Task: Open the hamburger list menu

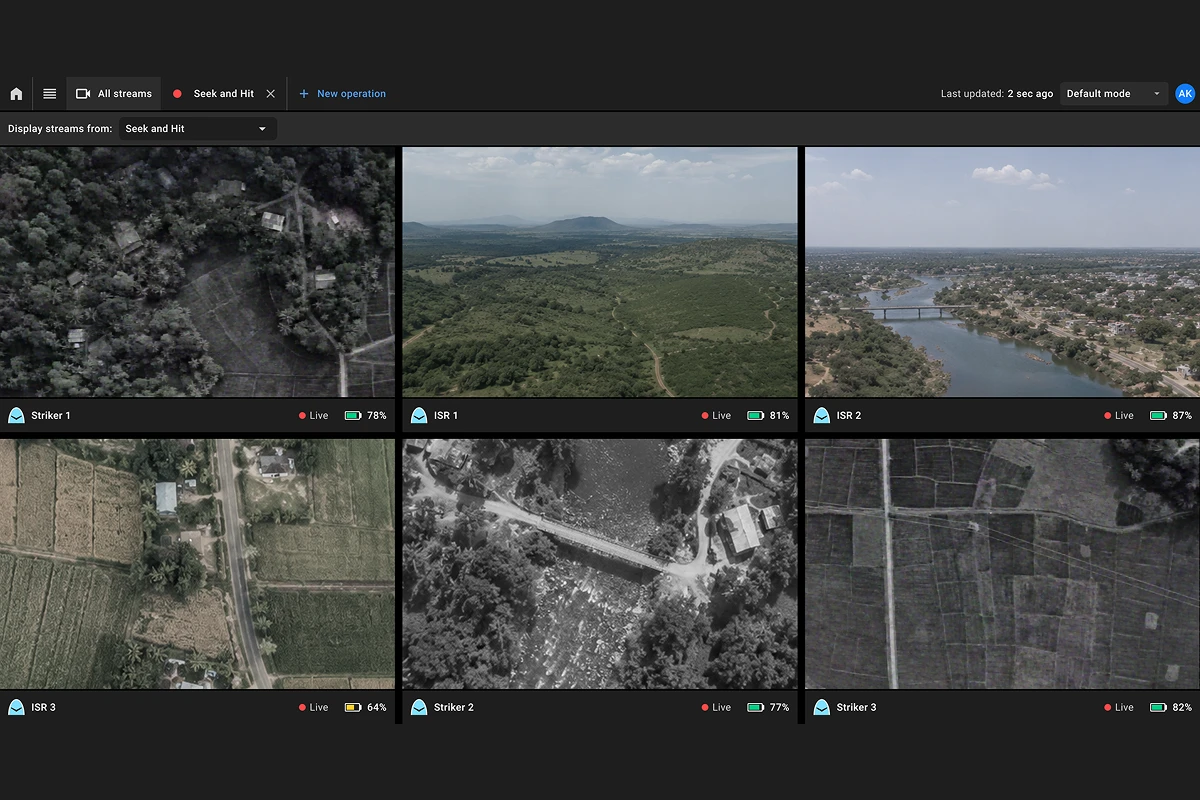Action: 49,94
